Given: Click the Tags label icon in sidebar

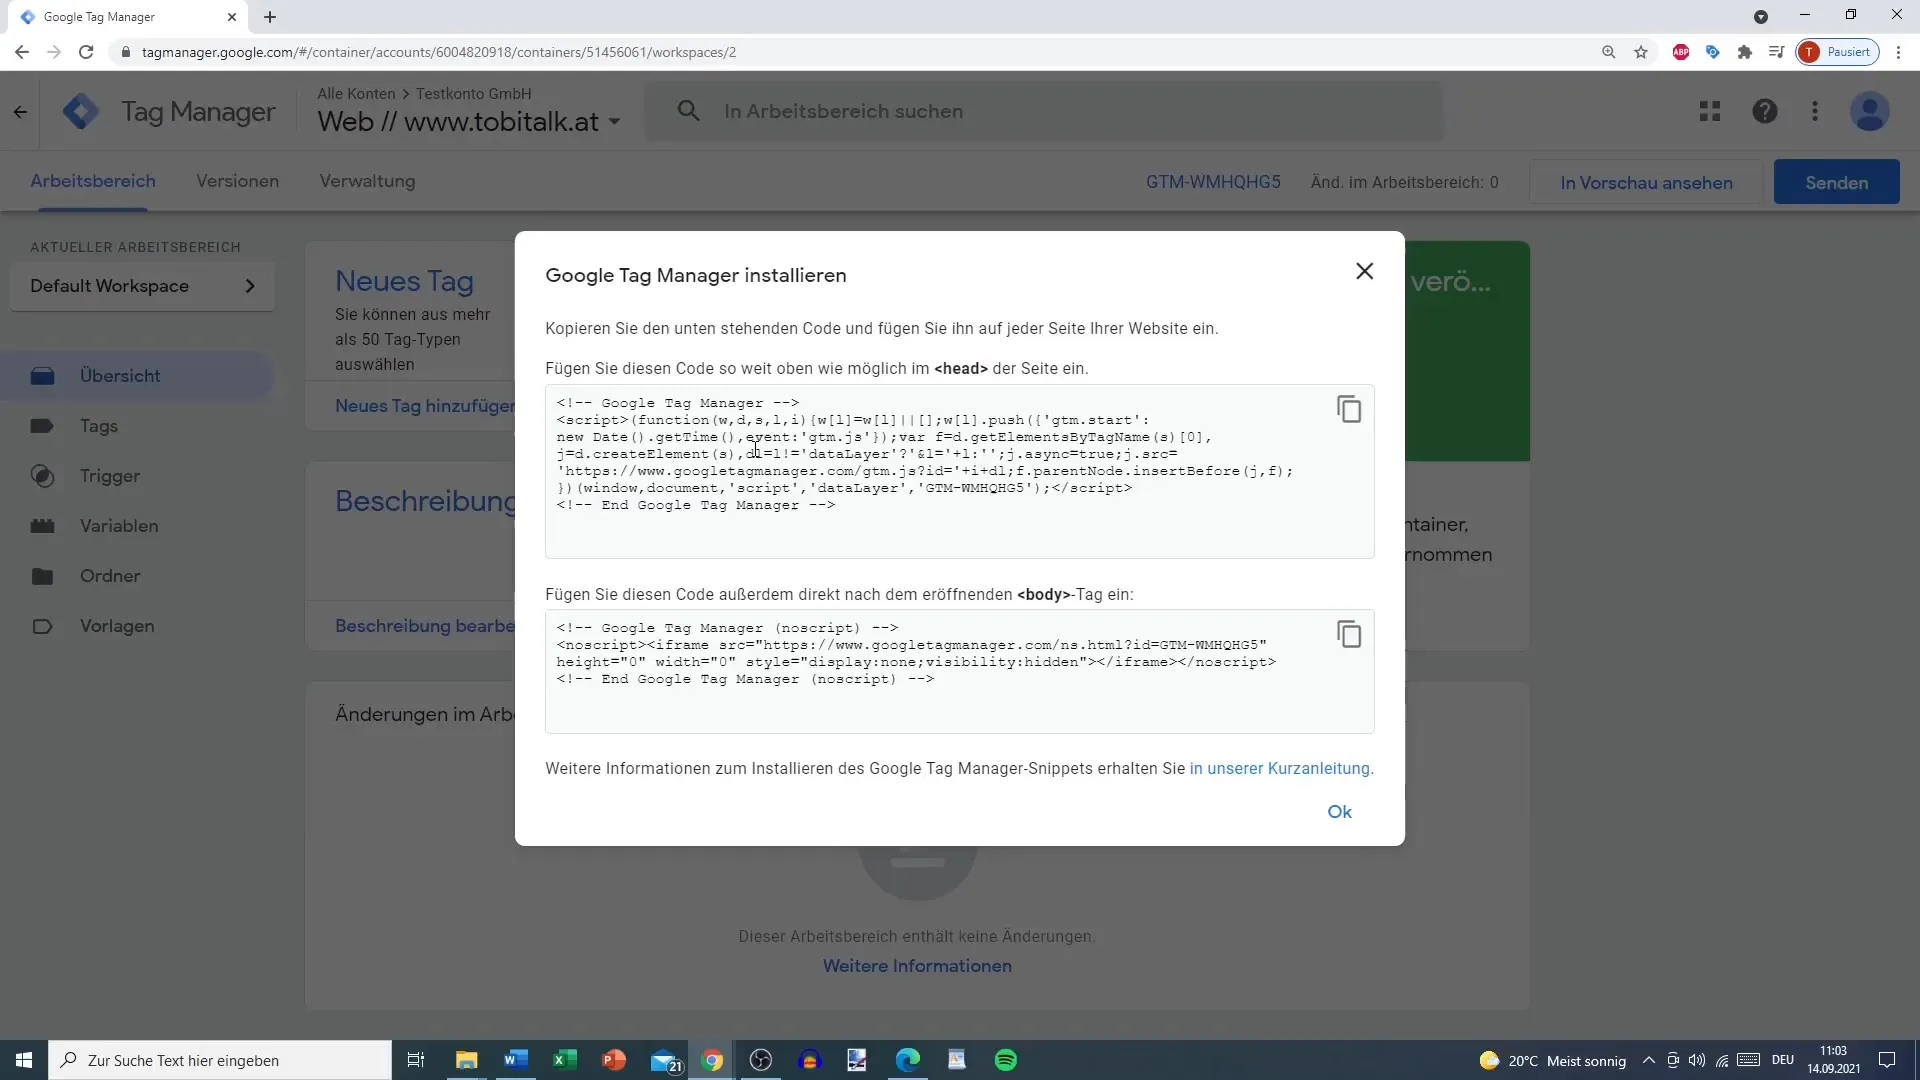Looking at the screenshot, I should (42, 426).
